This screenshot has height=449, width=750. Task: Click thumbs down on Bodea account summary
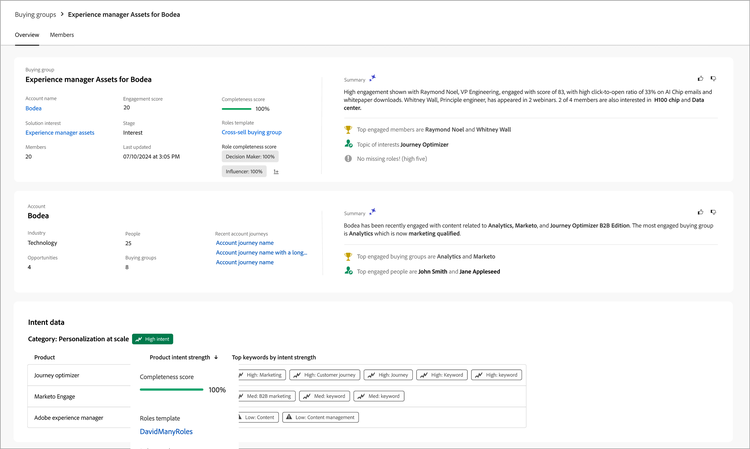point(713,212)
